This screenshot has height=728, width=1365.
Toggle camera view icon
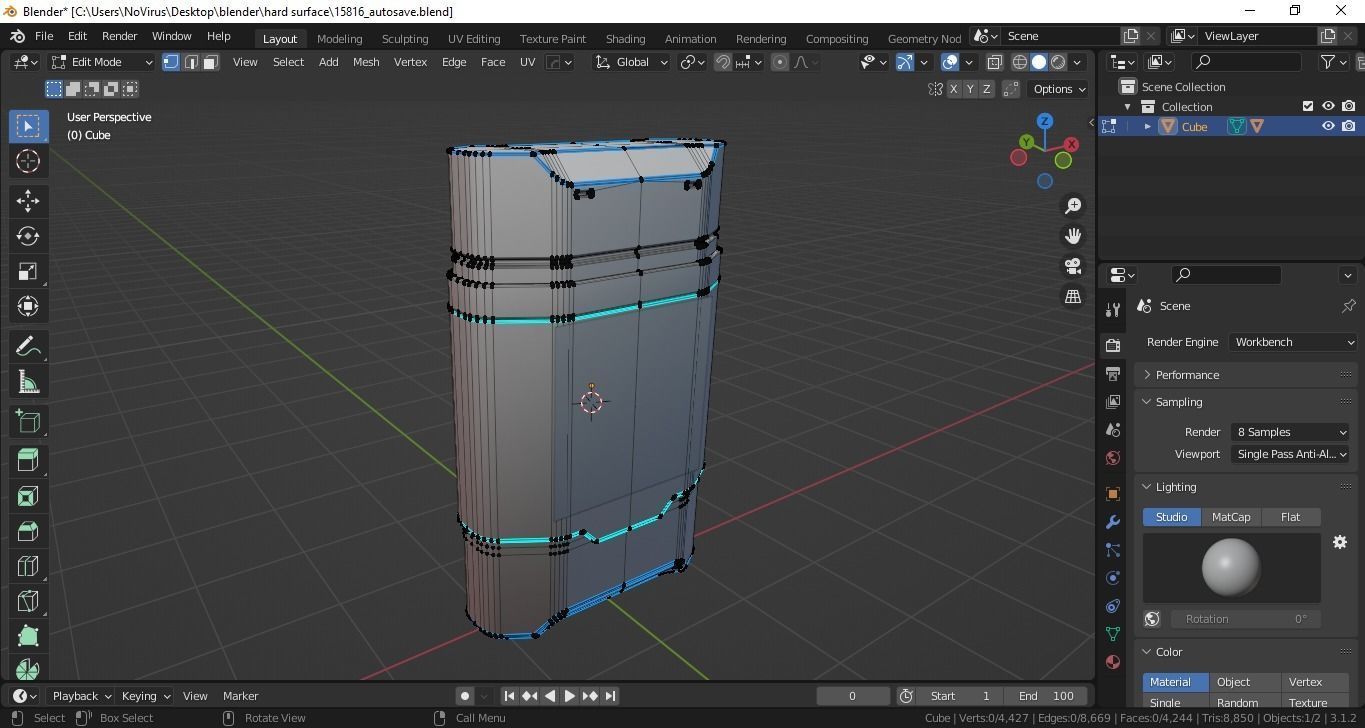pyautogui.click(x=1073, y=266)
